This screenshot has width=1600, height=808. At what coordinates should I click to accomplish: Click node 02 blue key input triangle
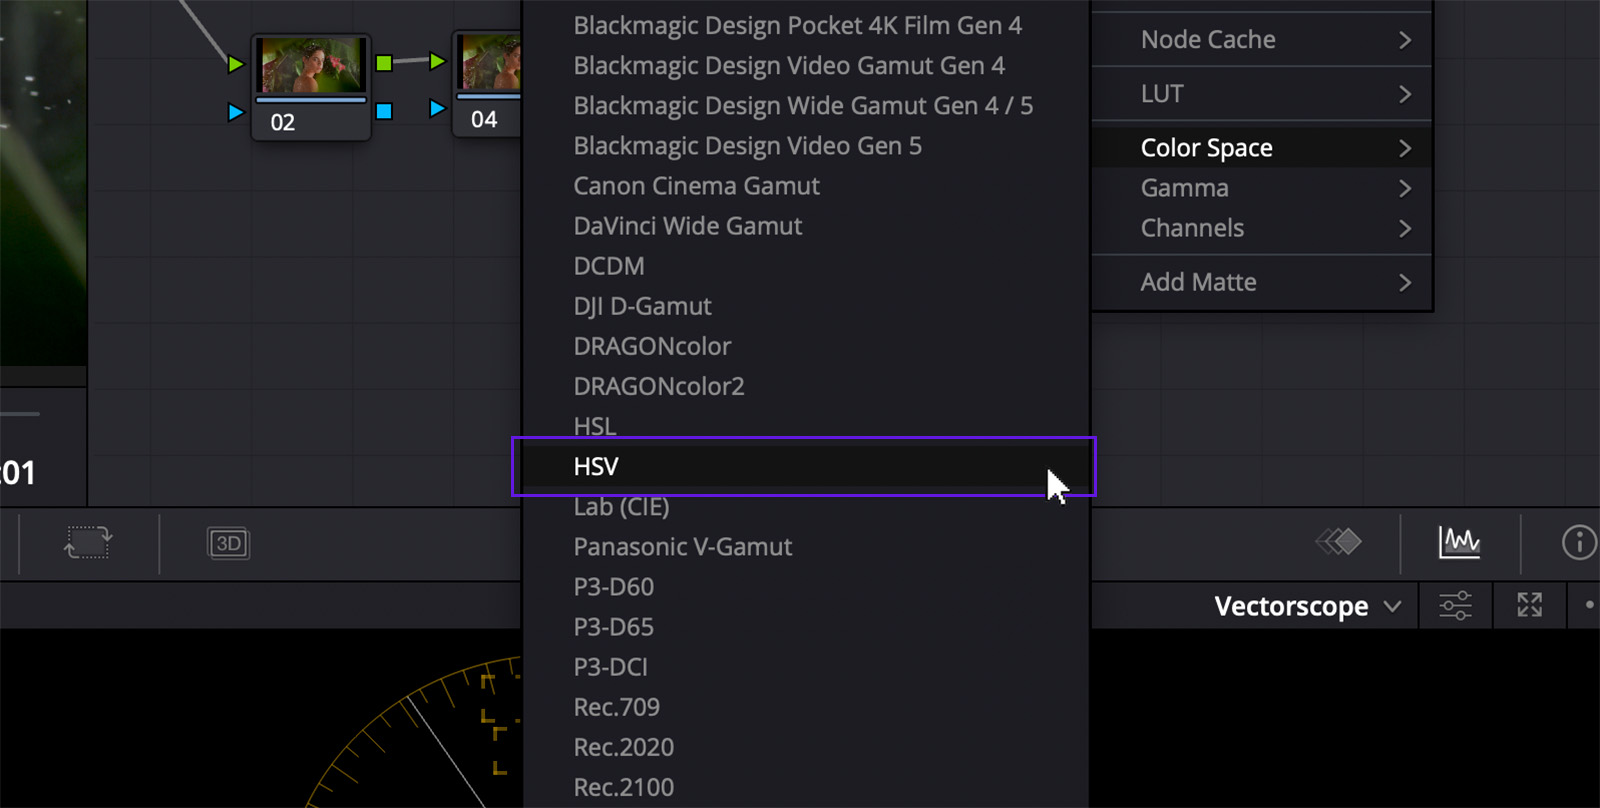click(x=235, y=112)
